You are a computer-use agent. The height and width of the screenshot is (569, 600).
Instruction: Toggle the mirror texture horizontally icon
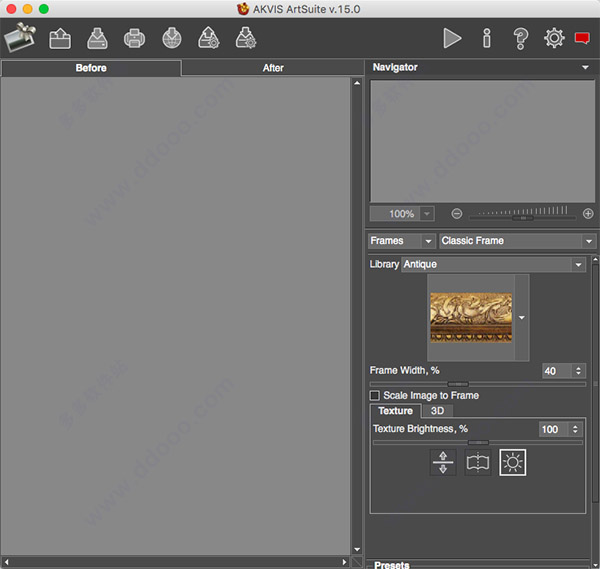(x=478, y=462)
